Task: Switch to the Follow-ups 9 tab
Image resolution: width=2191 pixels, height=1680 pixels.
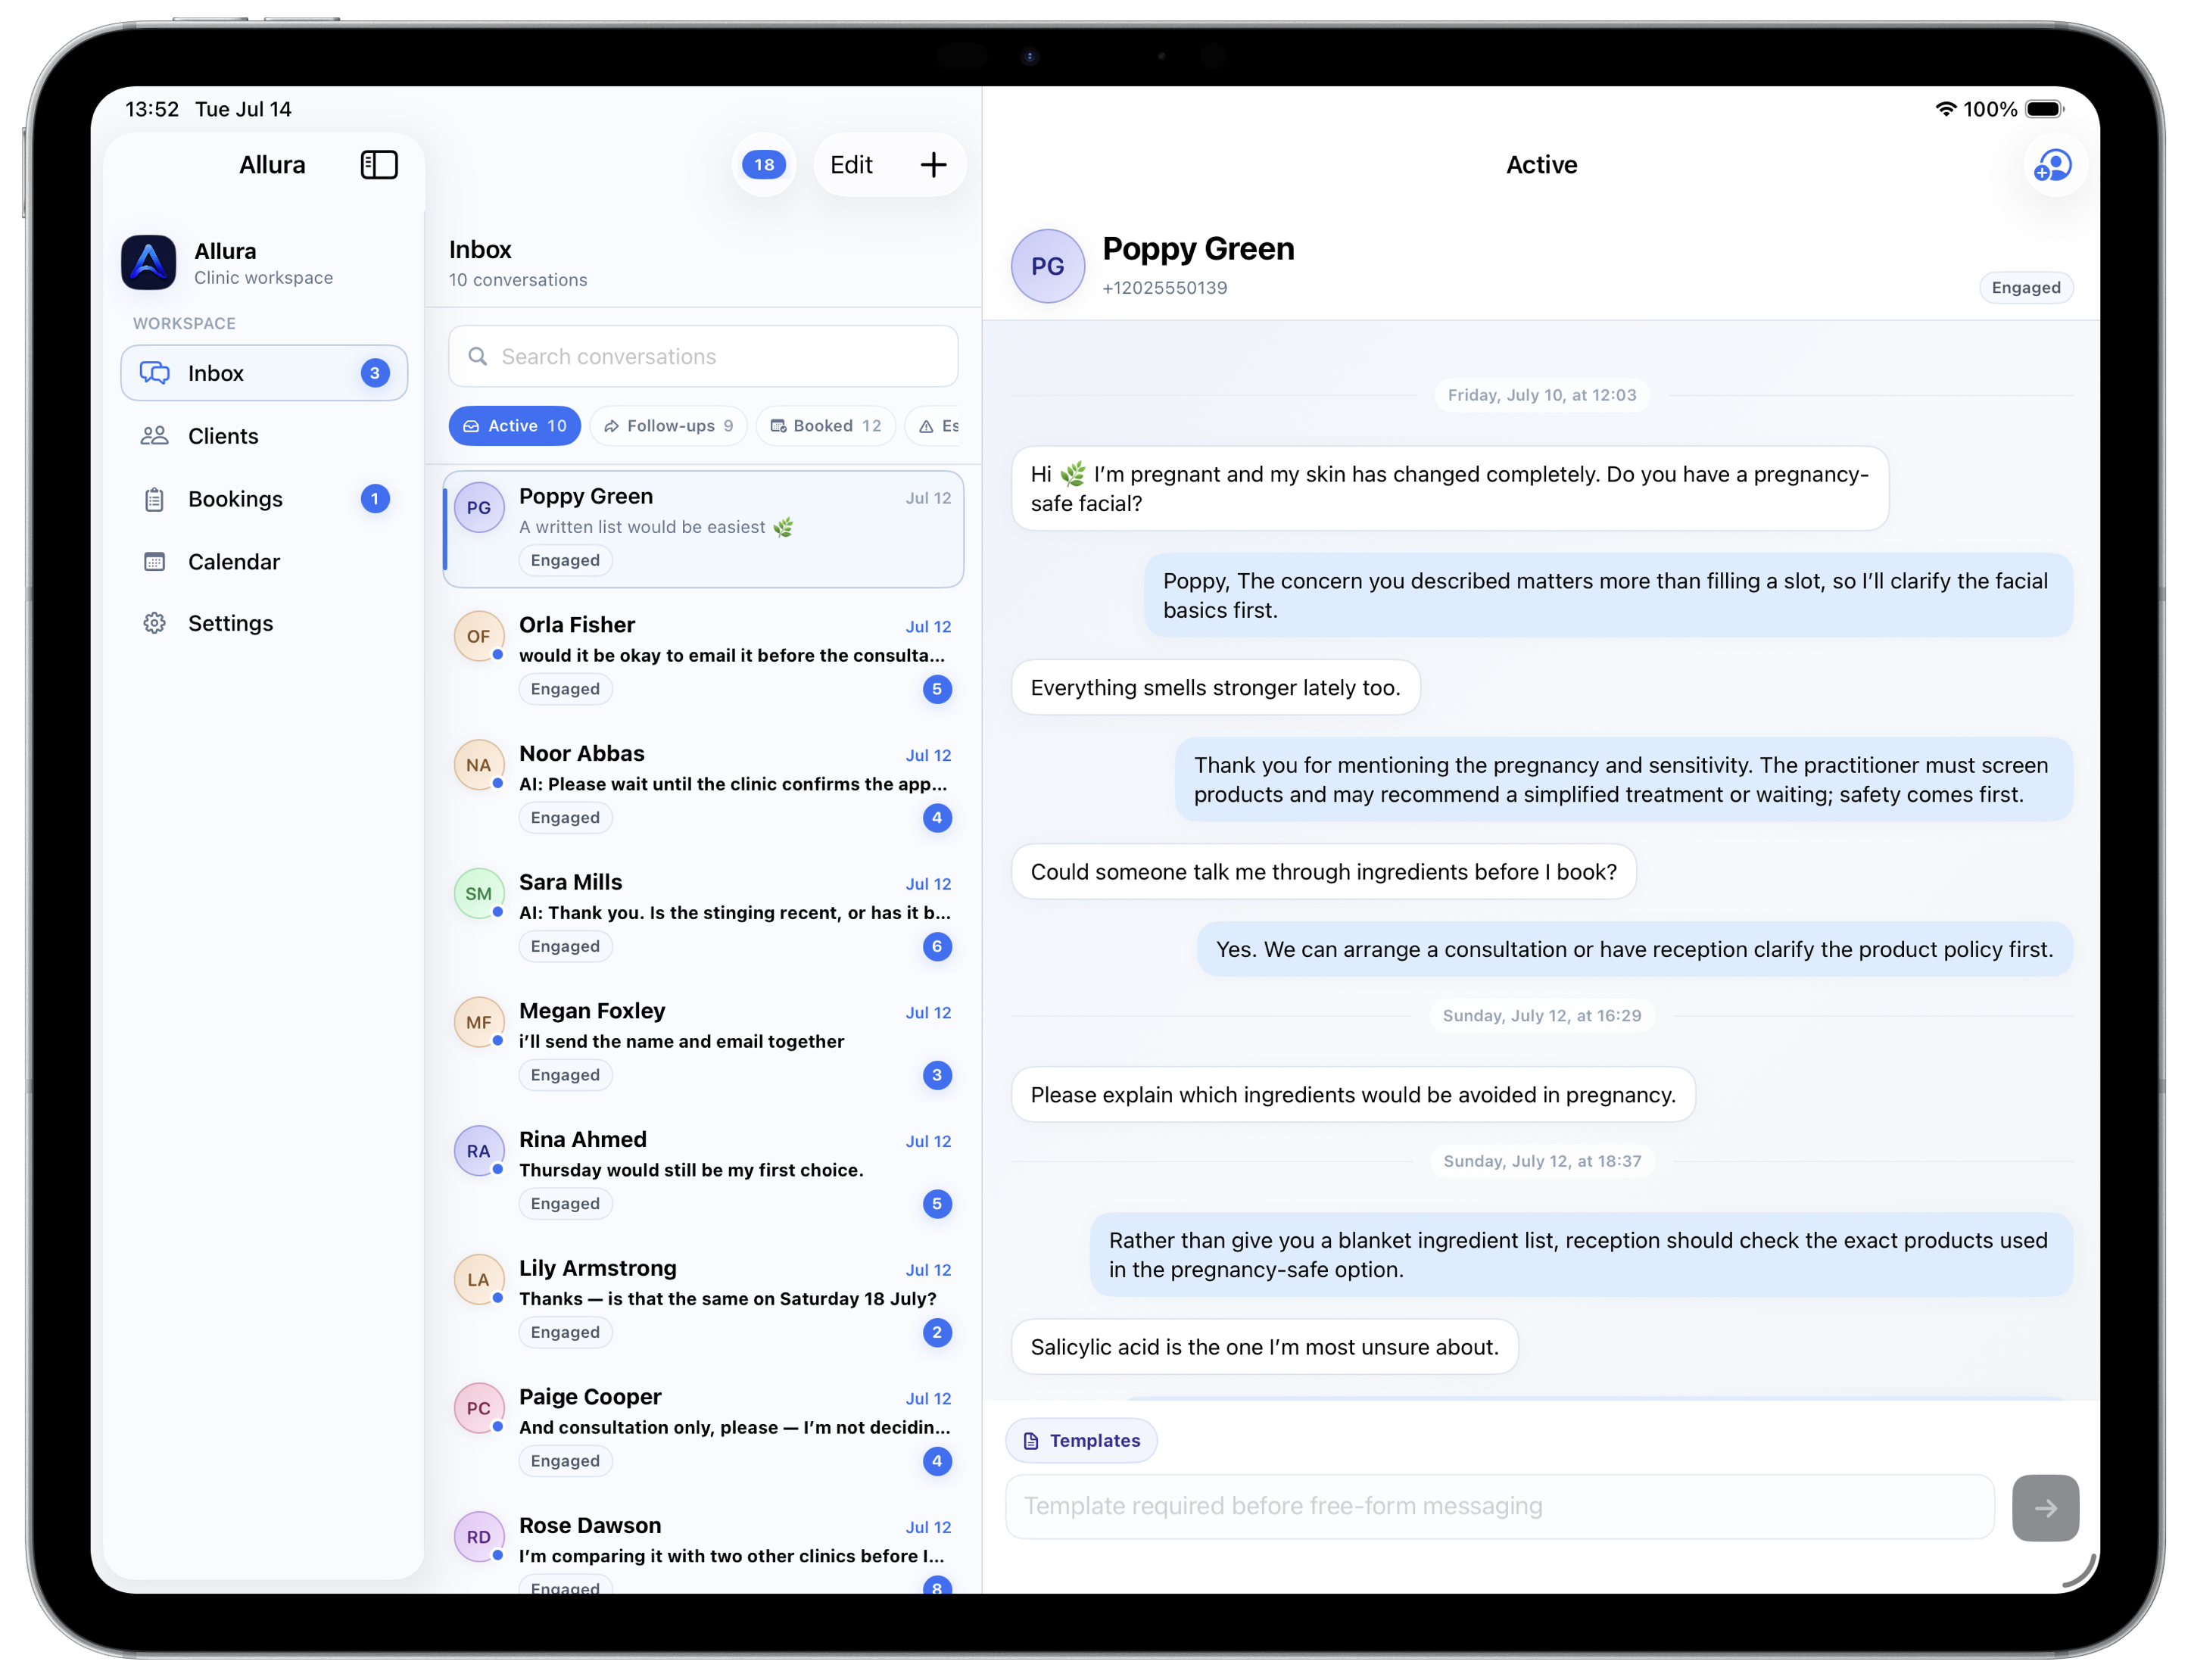Action: pyautogui.click(x=668, y=426)
